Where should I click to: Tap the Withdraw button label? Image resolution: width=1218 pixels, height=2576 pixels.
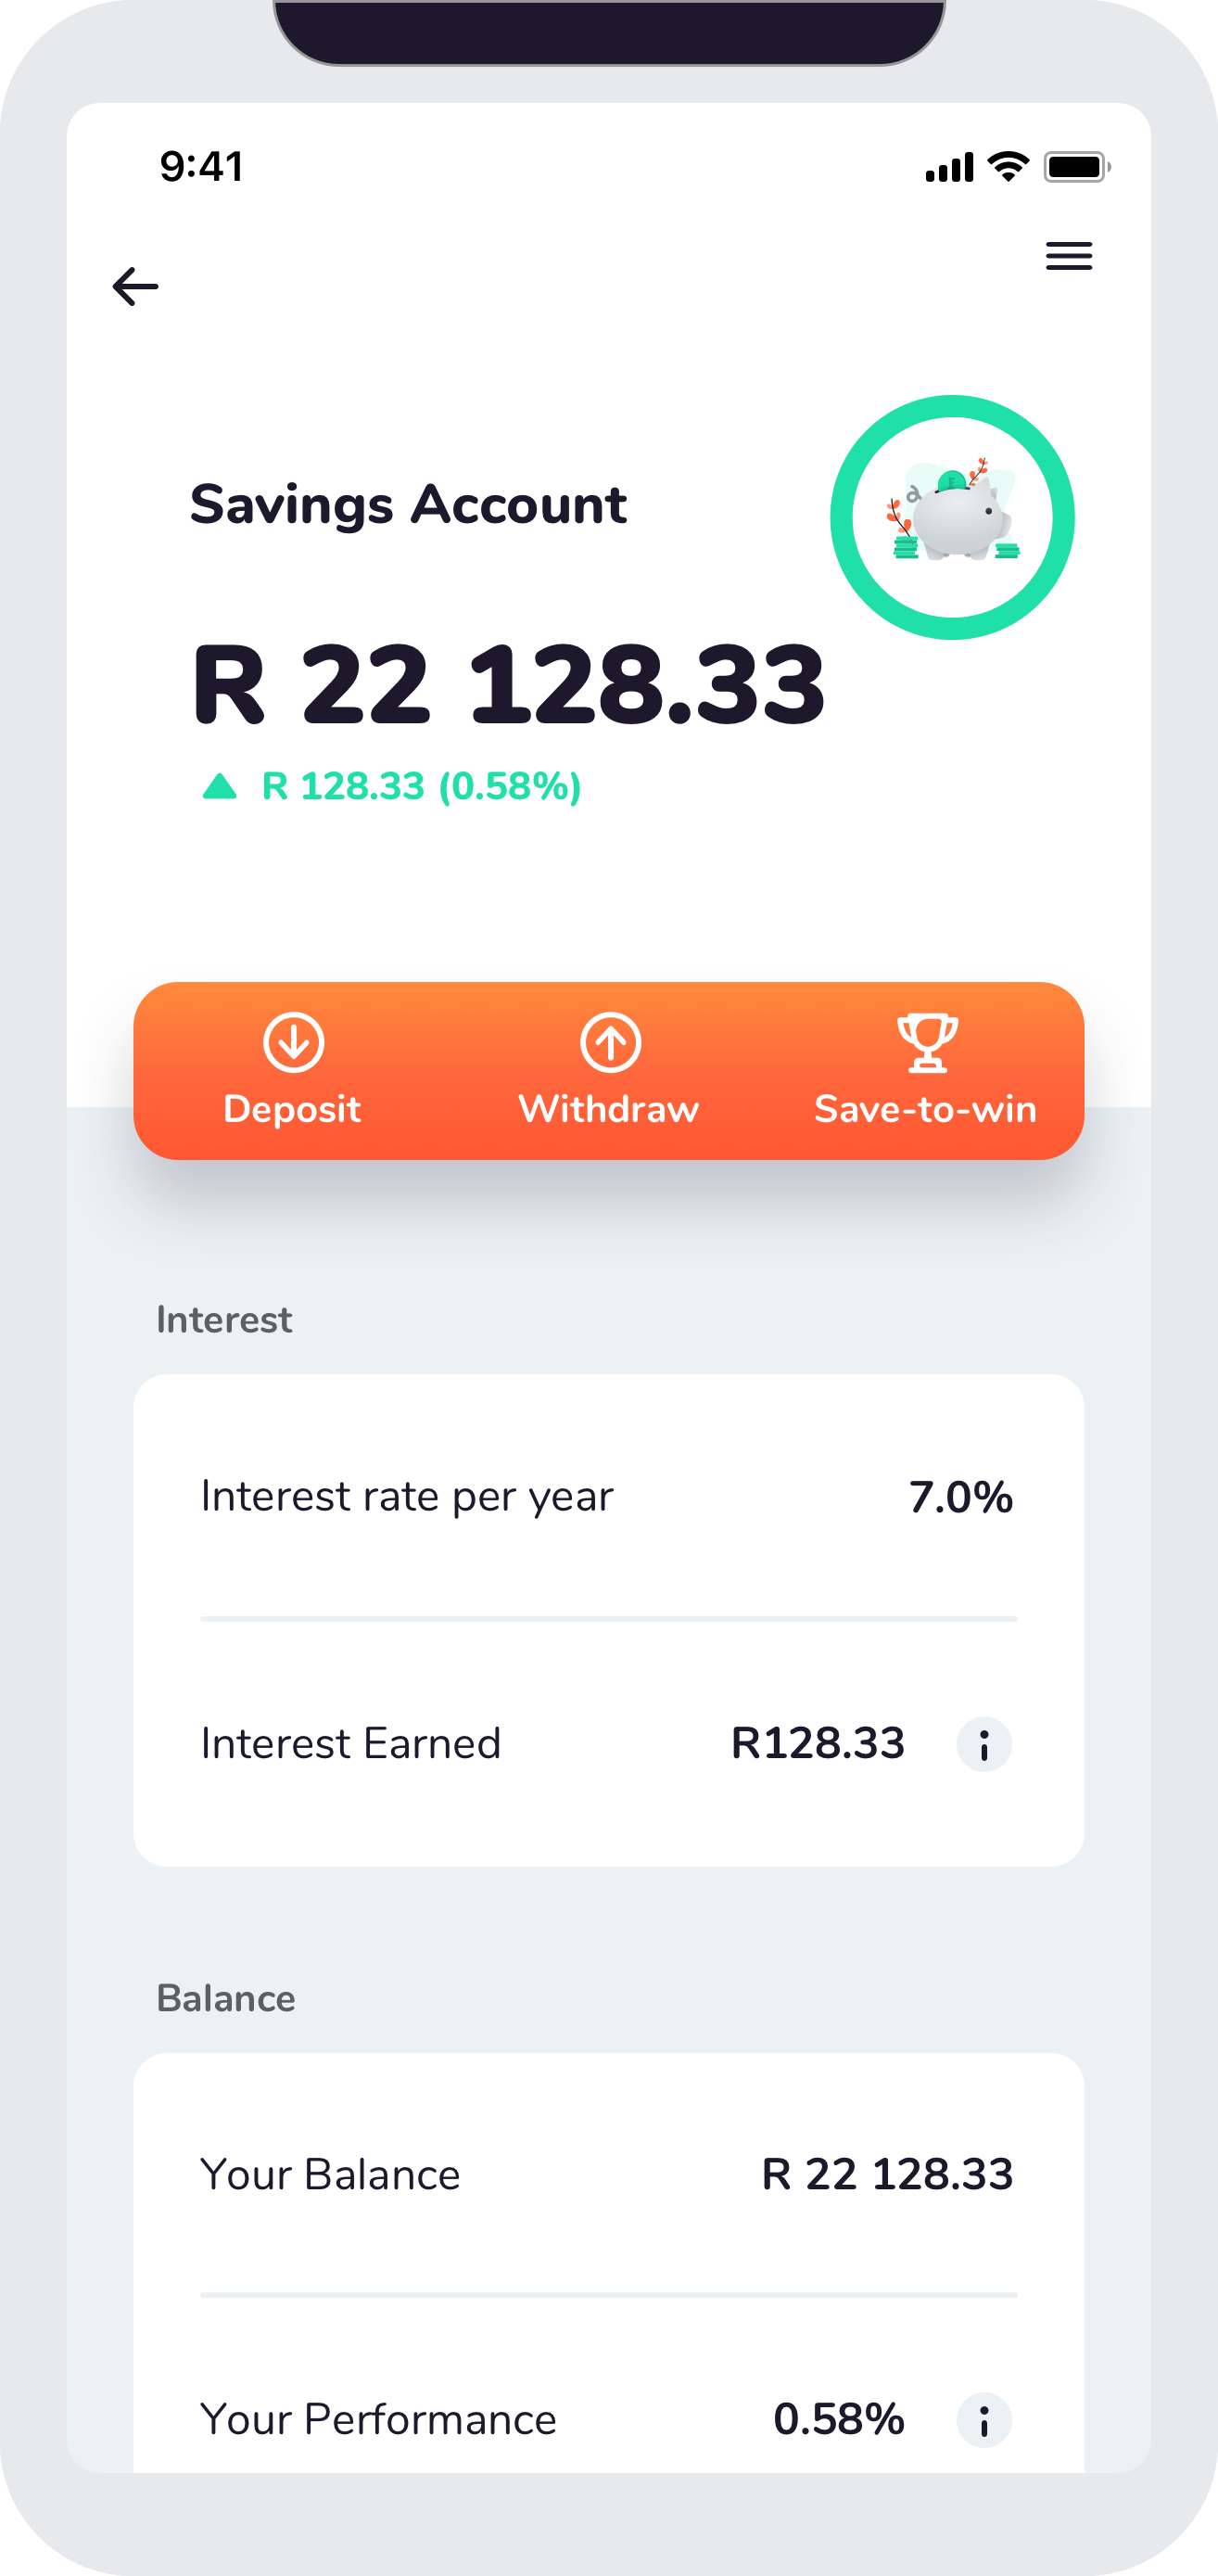609,1108
